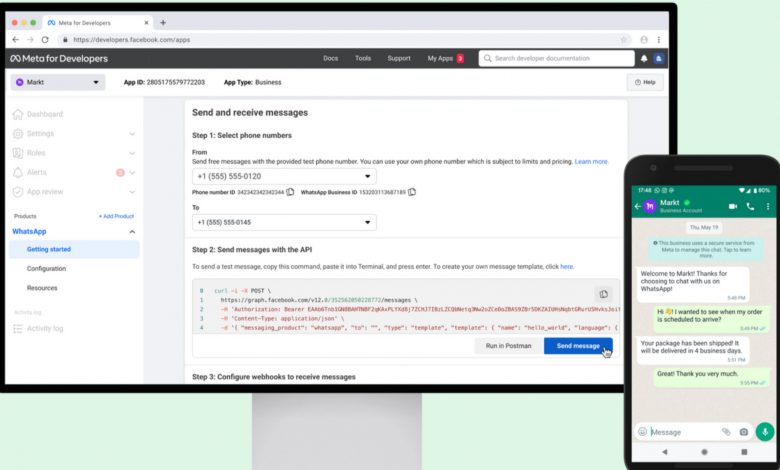Copy the WhatsApp Business ID
Screen dimensions: 780x470
point(412,192)
